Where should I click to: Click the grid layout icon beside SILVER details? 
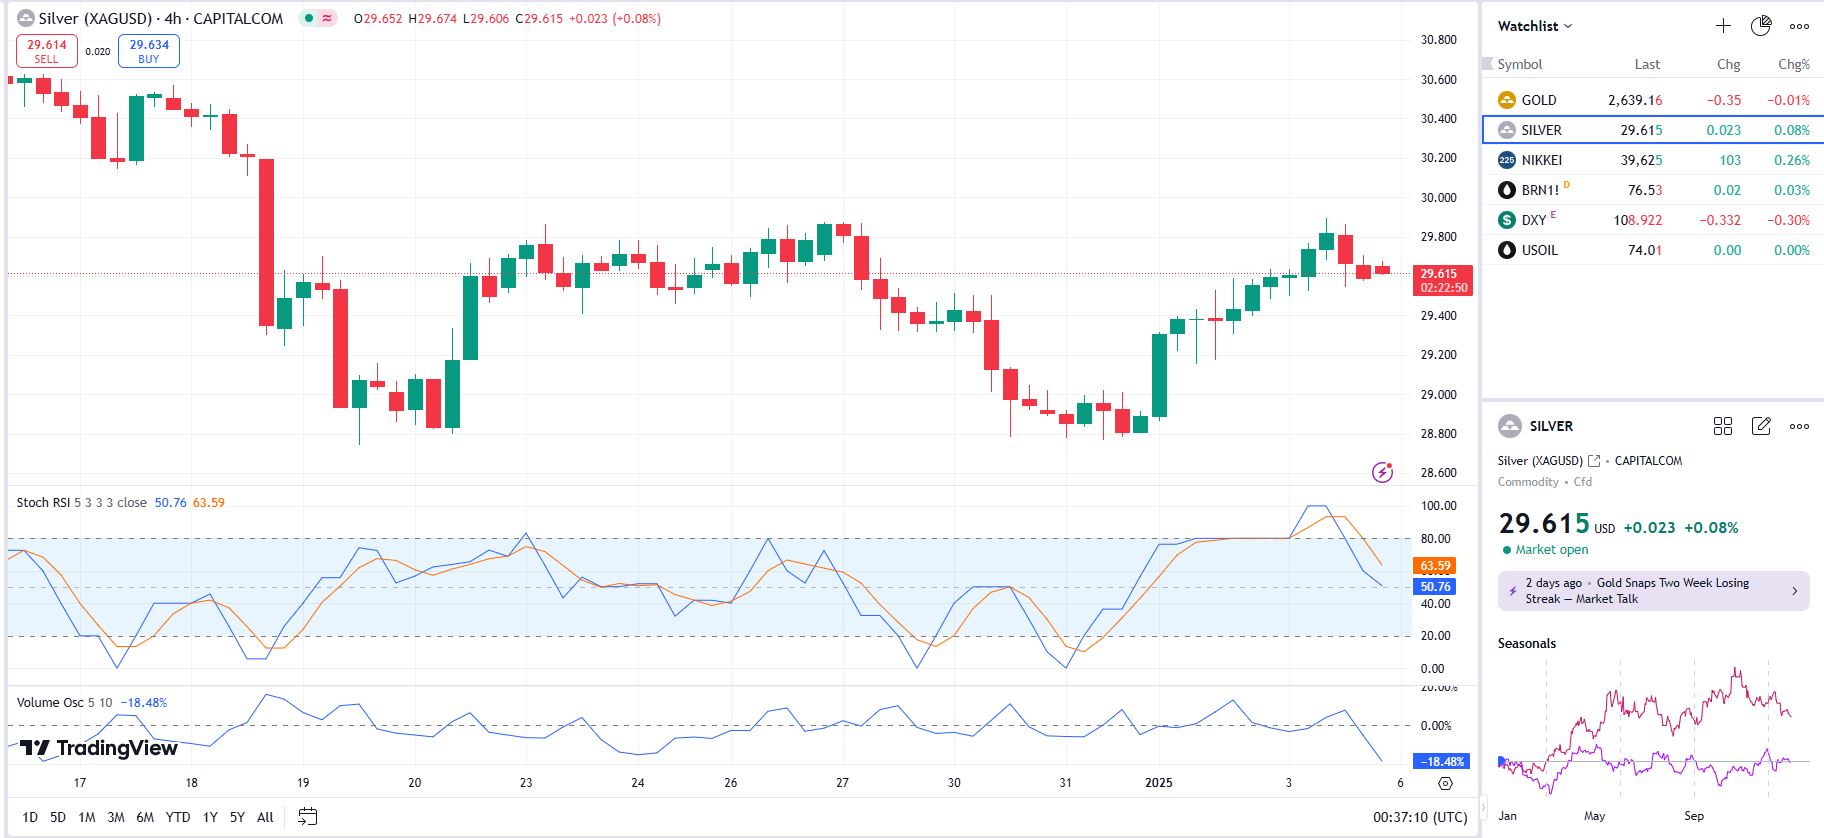coord(1722,426)
